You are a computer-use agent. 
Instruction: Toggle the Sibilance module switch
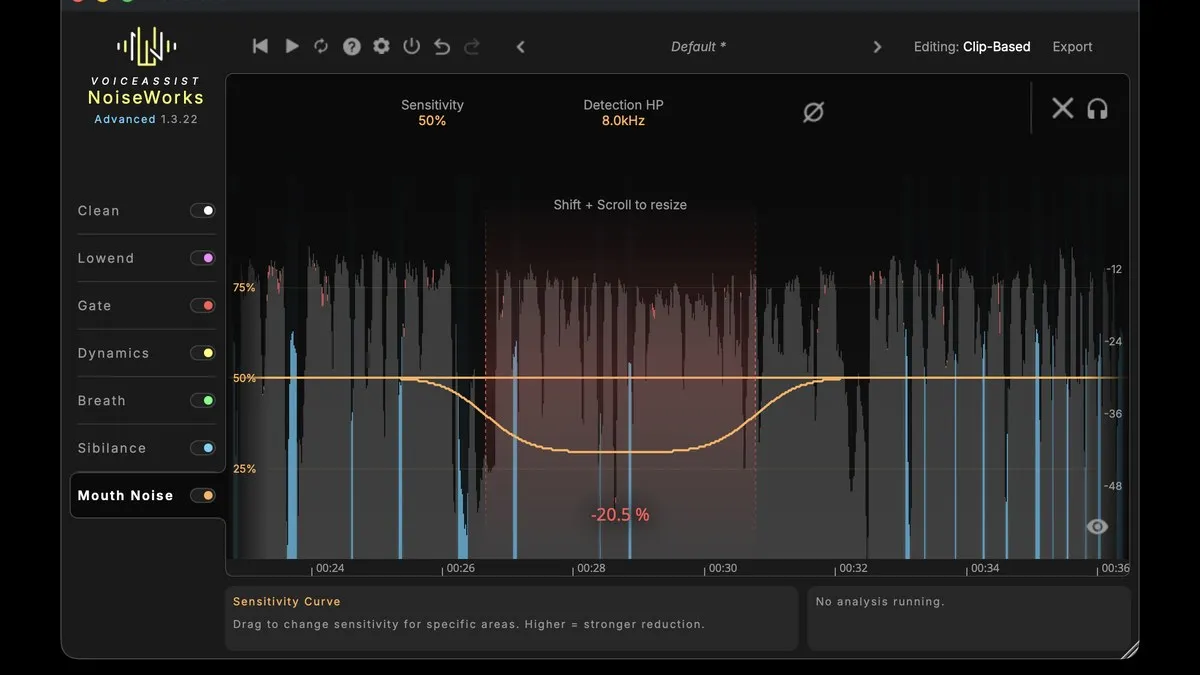(x=203, y=448)
